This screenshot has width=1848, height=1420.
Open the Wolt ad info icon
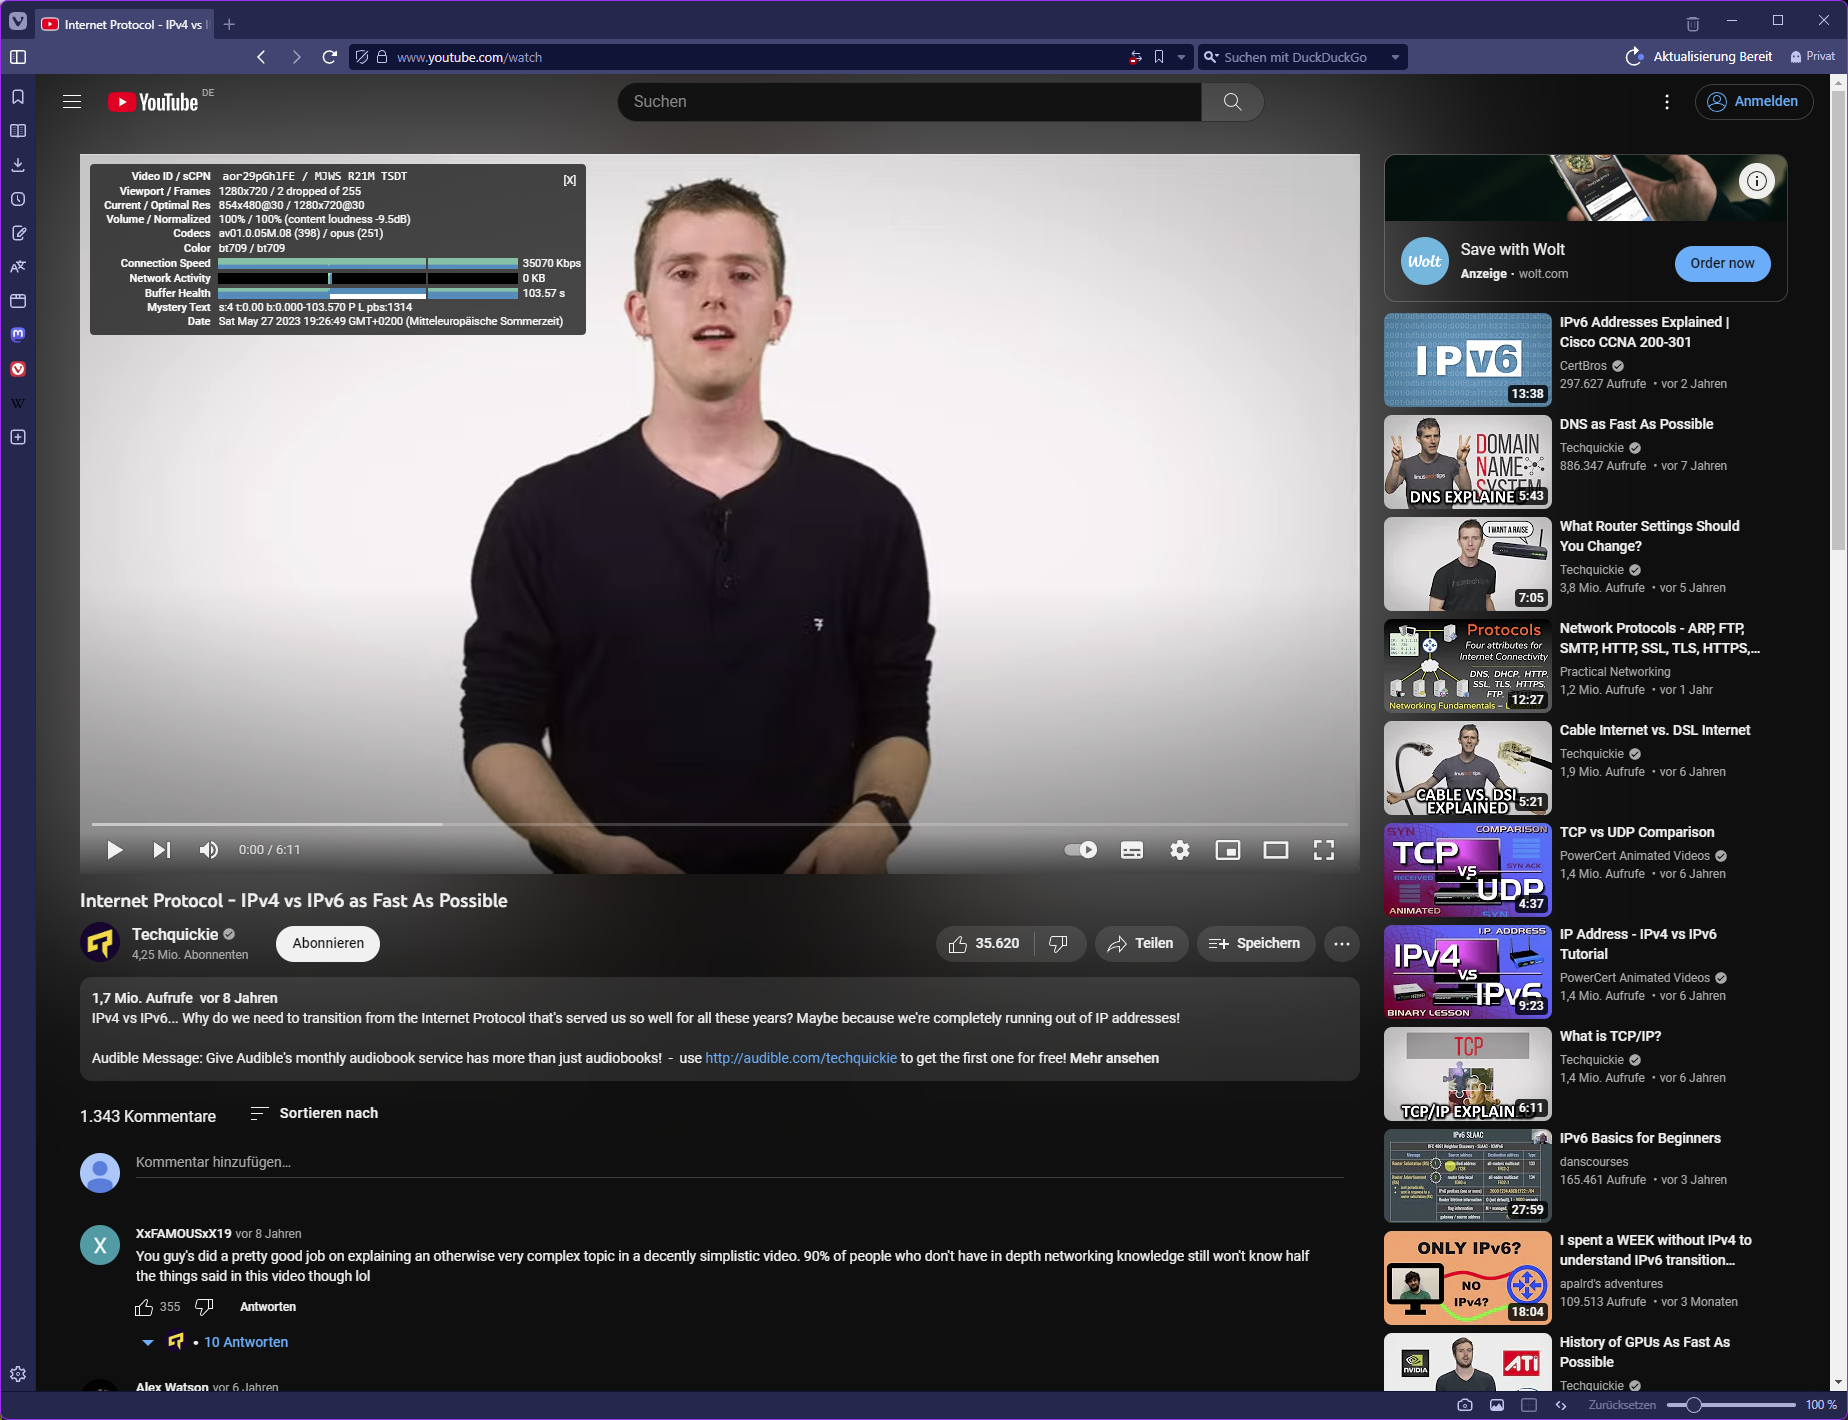[x=1757, y=181]
